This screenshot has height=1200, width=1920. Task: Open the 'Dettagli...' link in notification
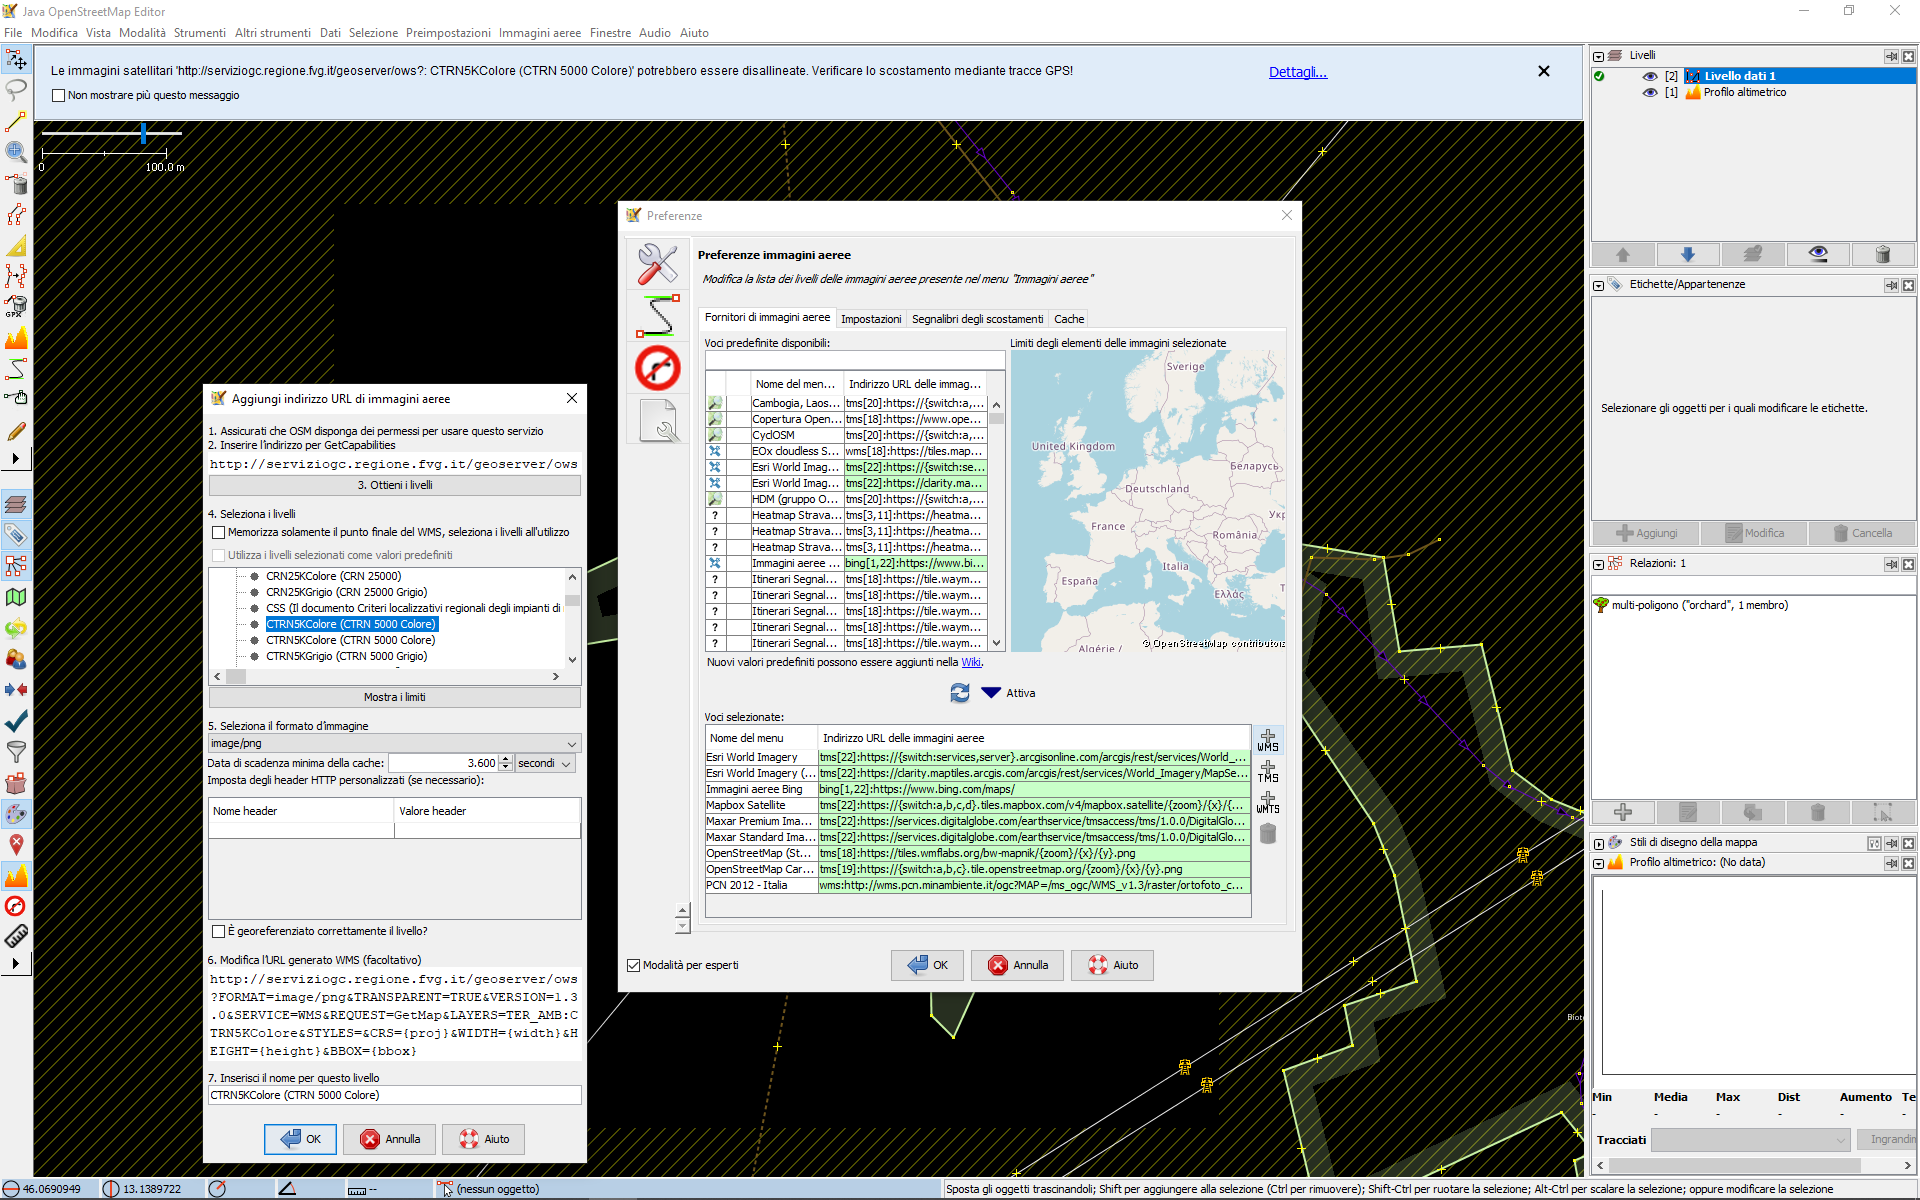[x=1297, y=72]
